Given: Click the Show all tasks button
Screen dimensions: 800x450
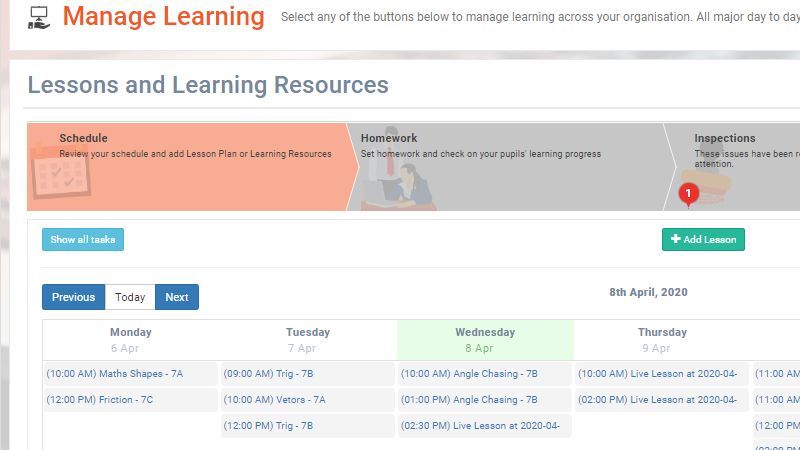Looking at the screenshot, I should pos(83,239).
